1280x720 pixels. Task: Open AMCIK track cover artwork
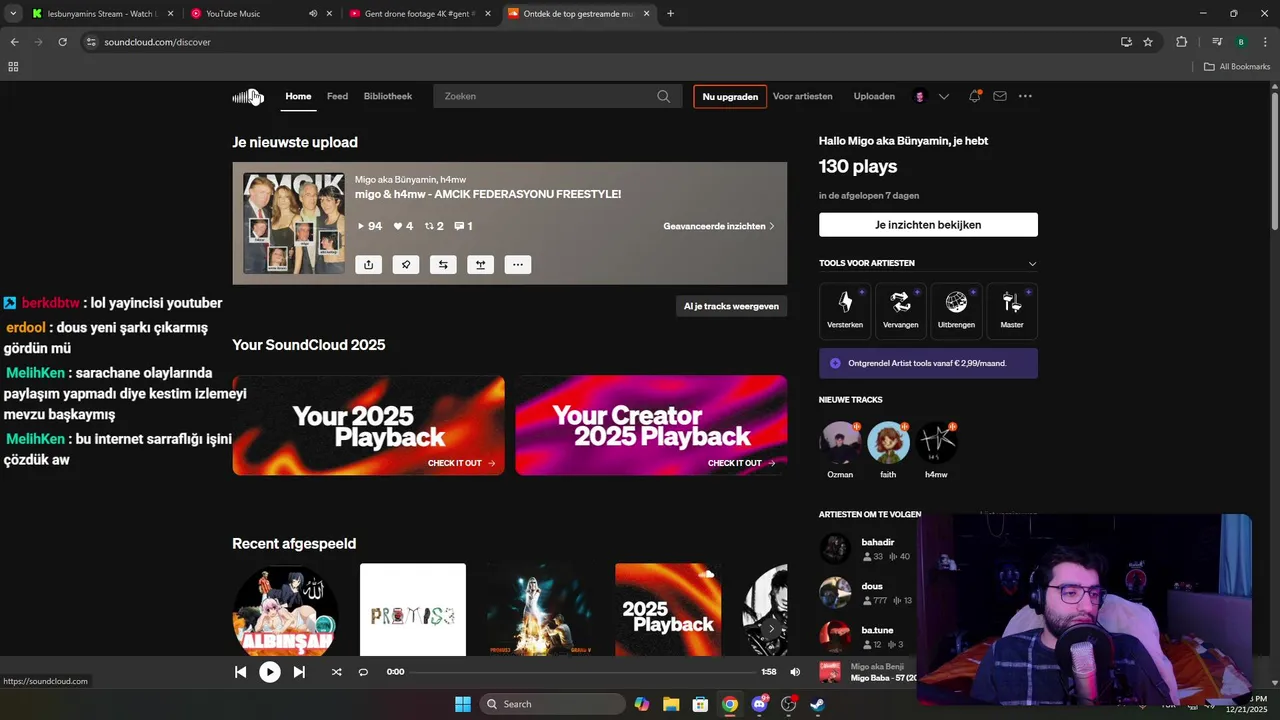click(x=294, y=223)
